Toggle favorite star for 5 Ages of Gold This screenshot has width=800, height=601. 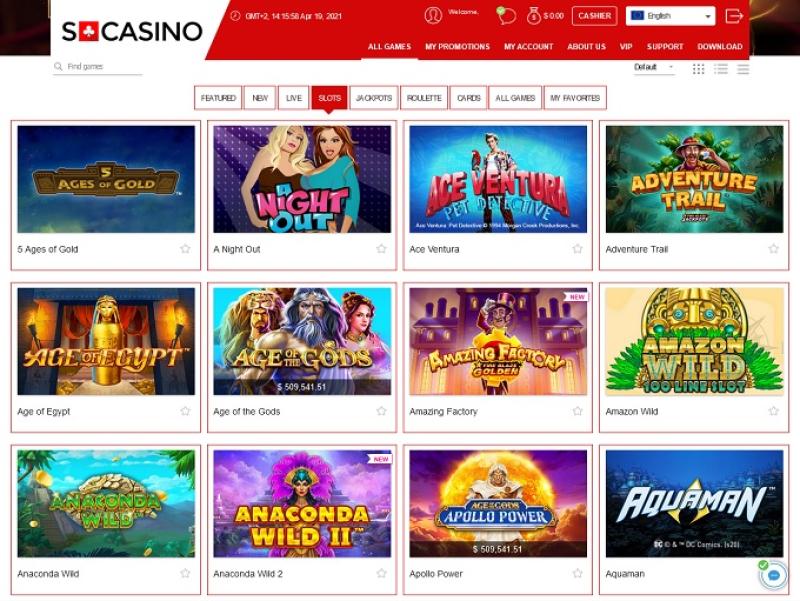[x=185, y=248]
